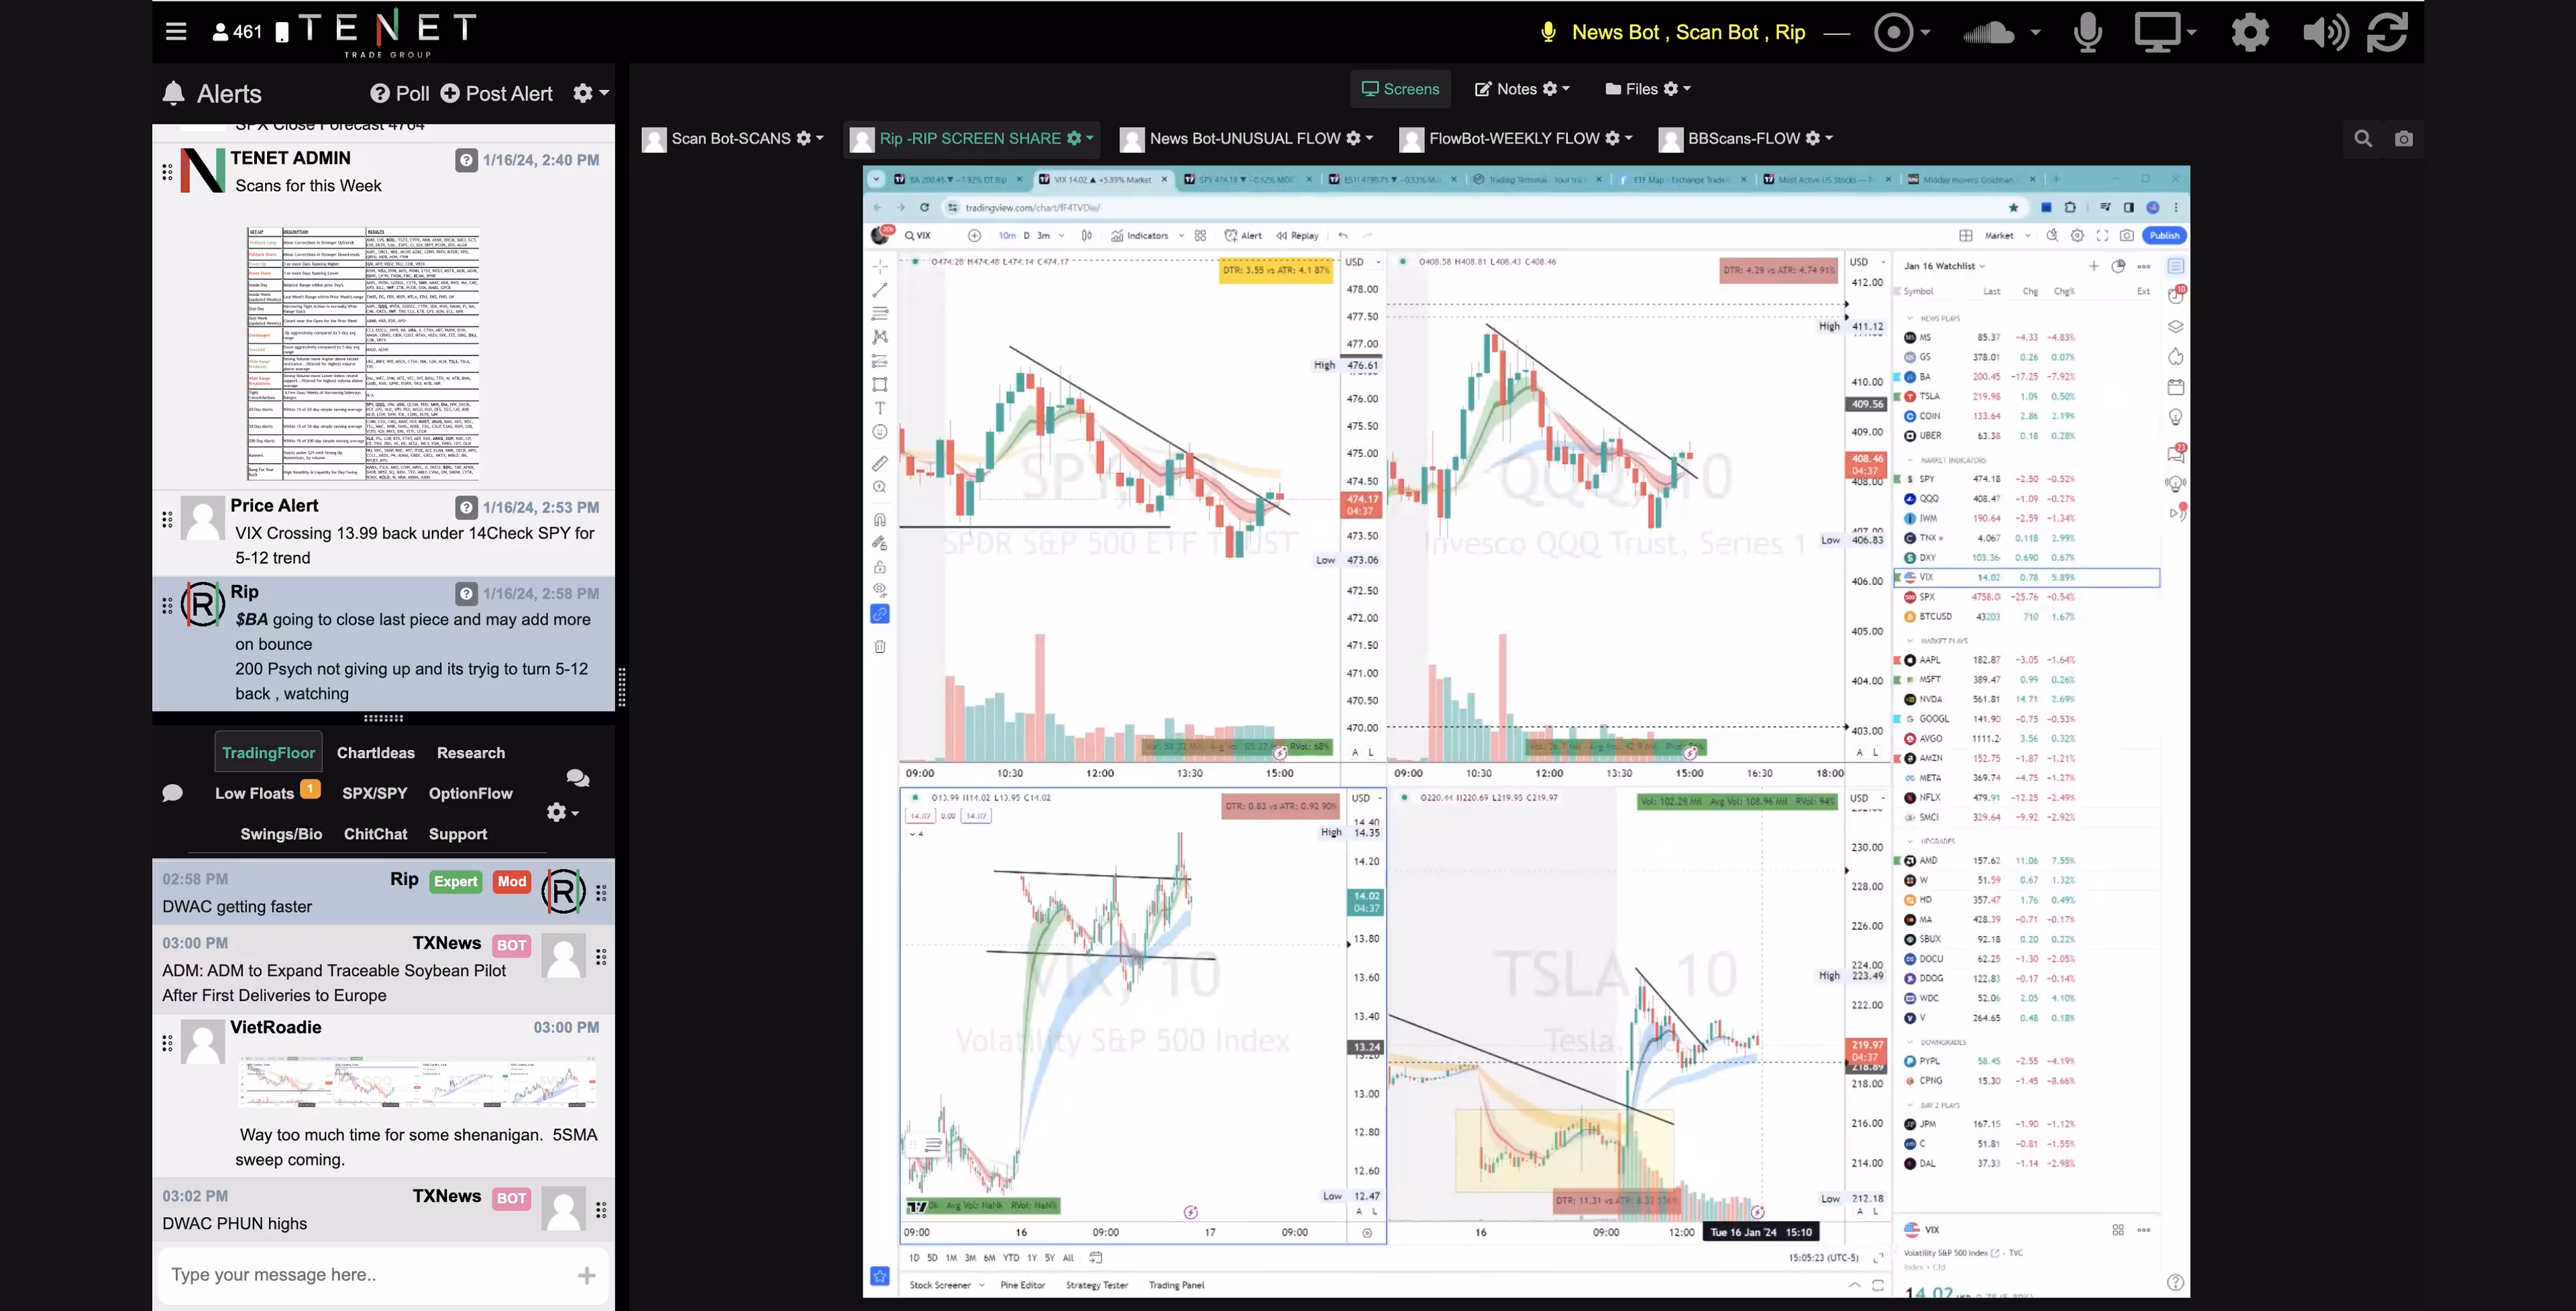
Task: Click the refresh arrows icon at top right
Action: tap(2387, 32)
